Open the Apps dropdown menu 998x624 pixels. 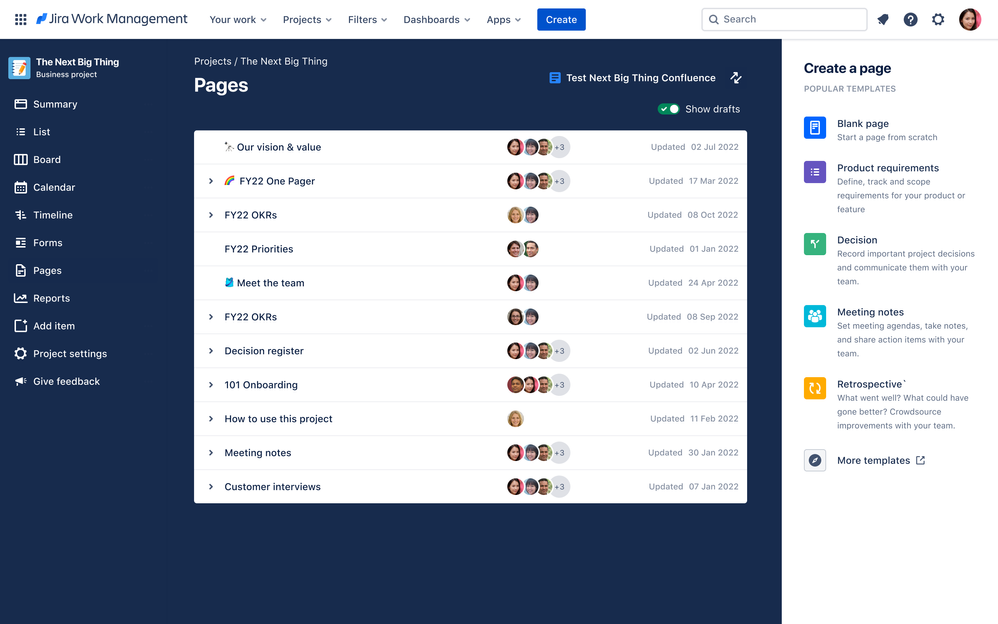(x=503, y=20)
